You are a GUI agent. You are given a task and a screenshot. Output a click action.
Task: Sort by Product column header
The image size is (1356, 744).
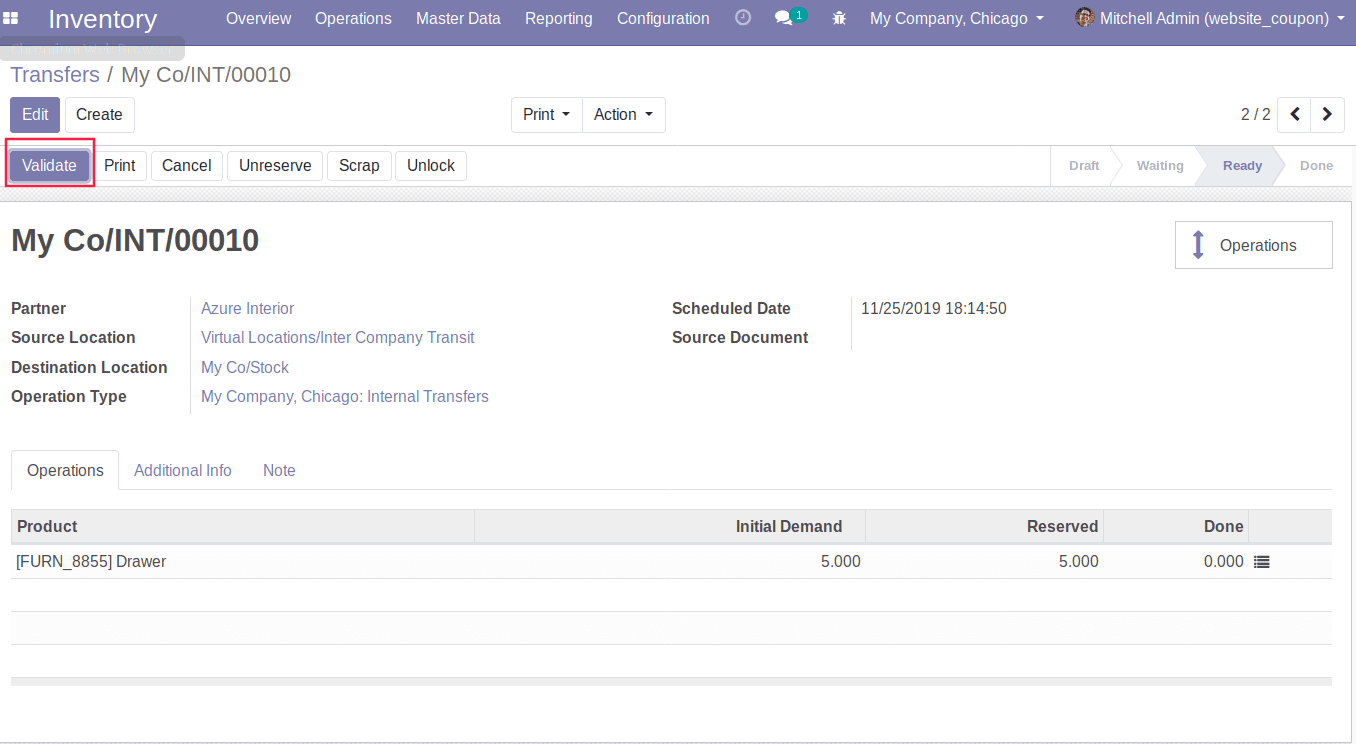tap(242, 526)
